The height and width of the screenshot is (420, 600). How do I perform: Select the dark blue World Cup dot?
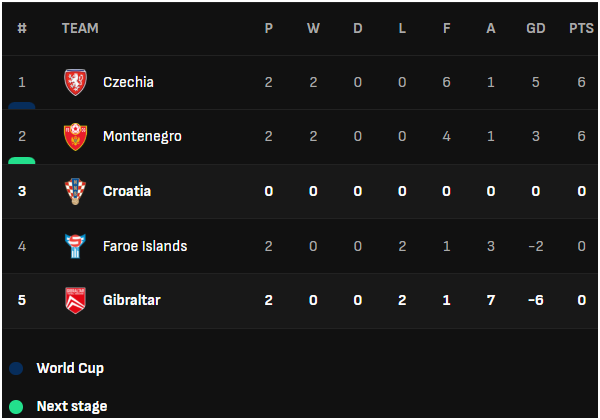click(16, 368)
